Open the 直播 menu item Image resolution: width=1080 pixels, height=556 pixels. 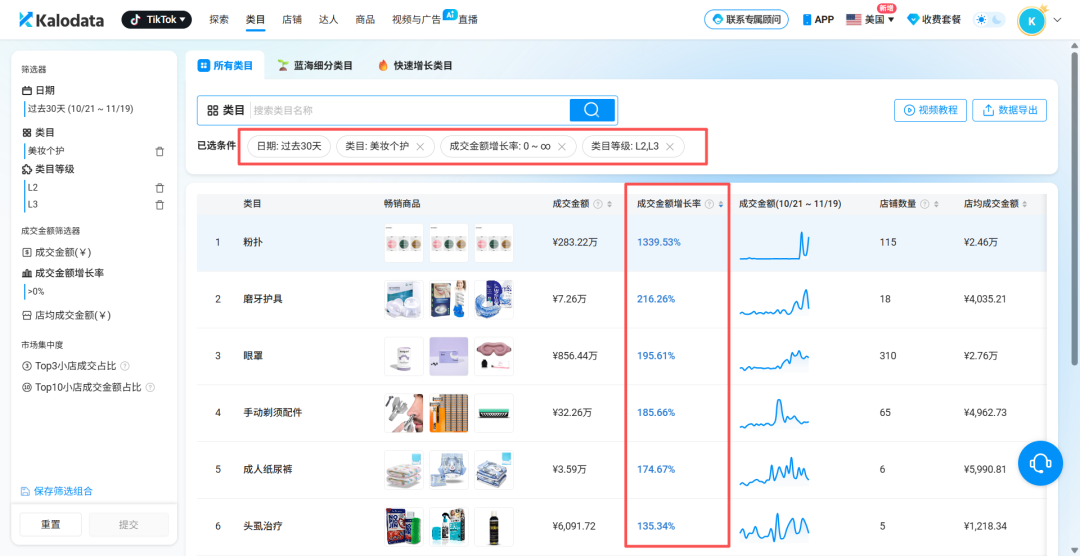[x=468, y=20]
